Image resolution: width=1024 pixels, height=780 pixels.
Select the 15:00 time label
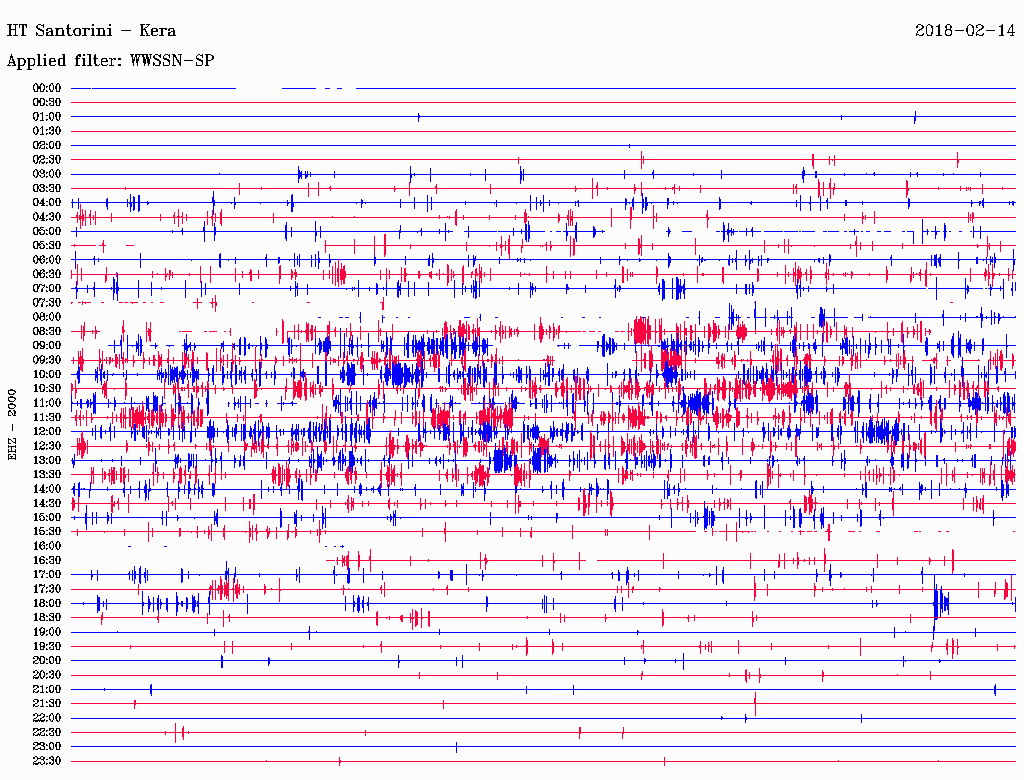click(x=47, y=517)
